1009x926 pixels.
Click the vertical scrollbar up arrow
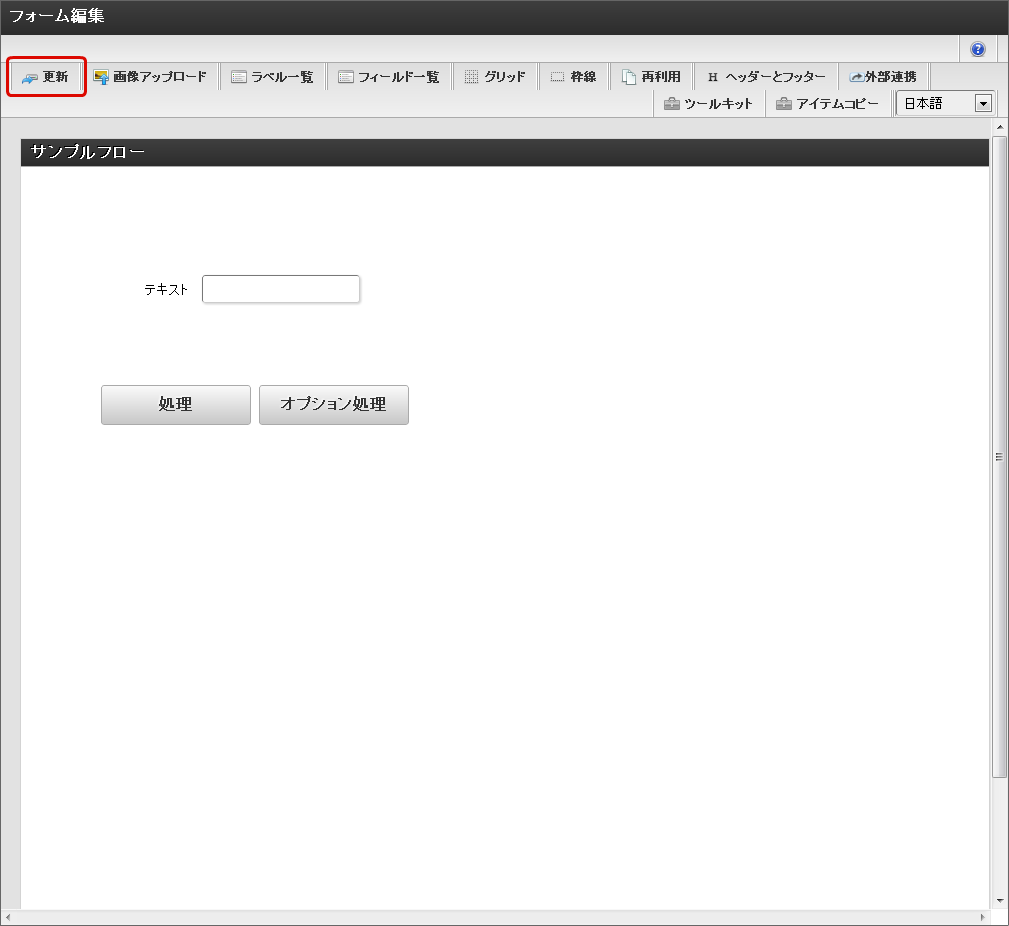[x=999, y=127]
